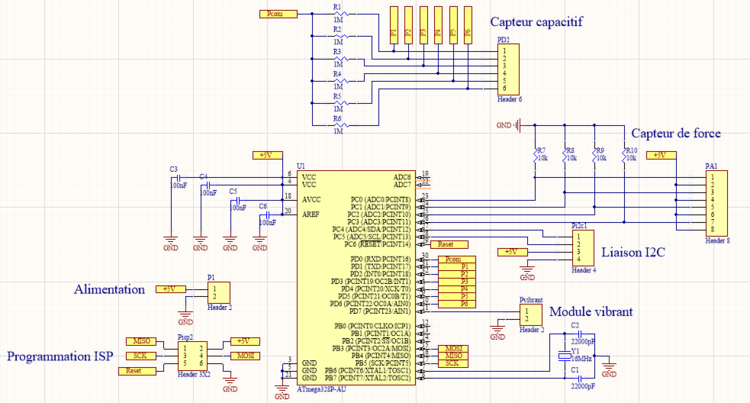This screenshot has height=403, width=750.
Task: Select the 'Capteur capacitif' text label
Action: point(535,22)
